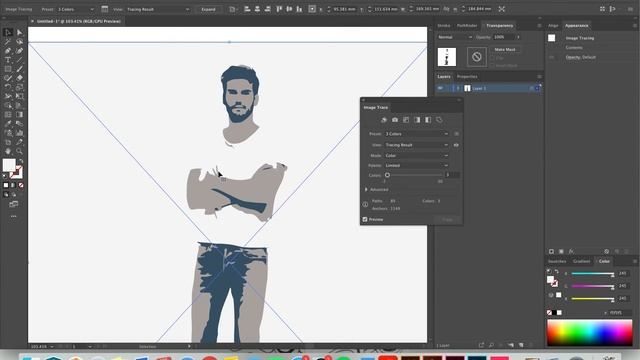The image size is (640, 360).
Task: Click the Manage Presets icon beside Preset dropdown
Action: (456, 134)
